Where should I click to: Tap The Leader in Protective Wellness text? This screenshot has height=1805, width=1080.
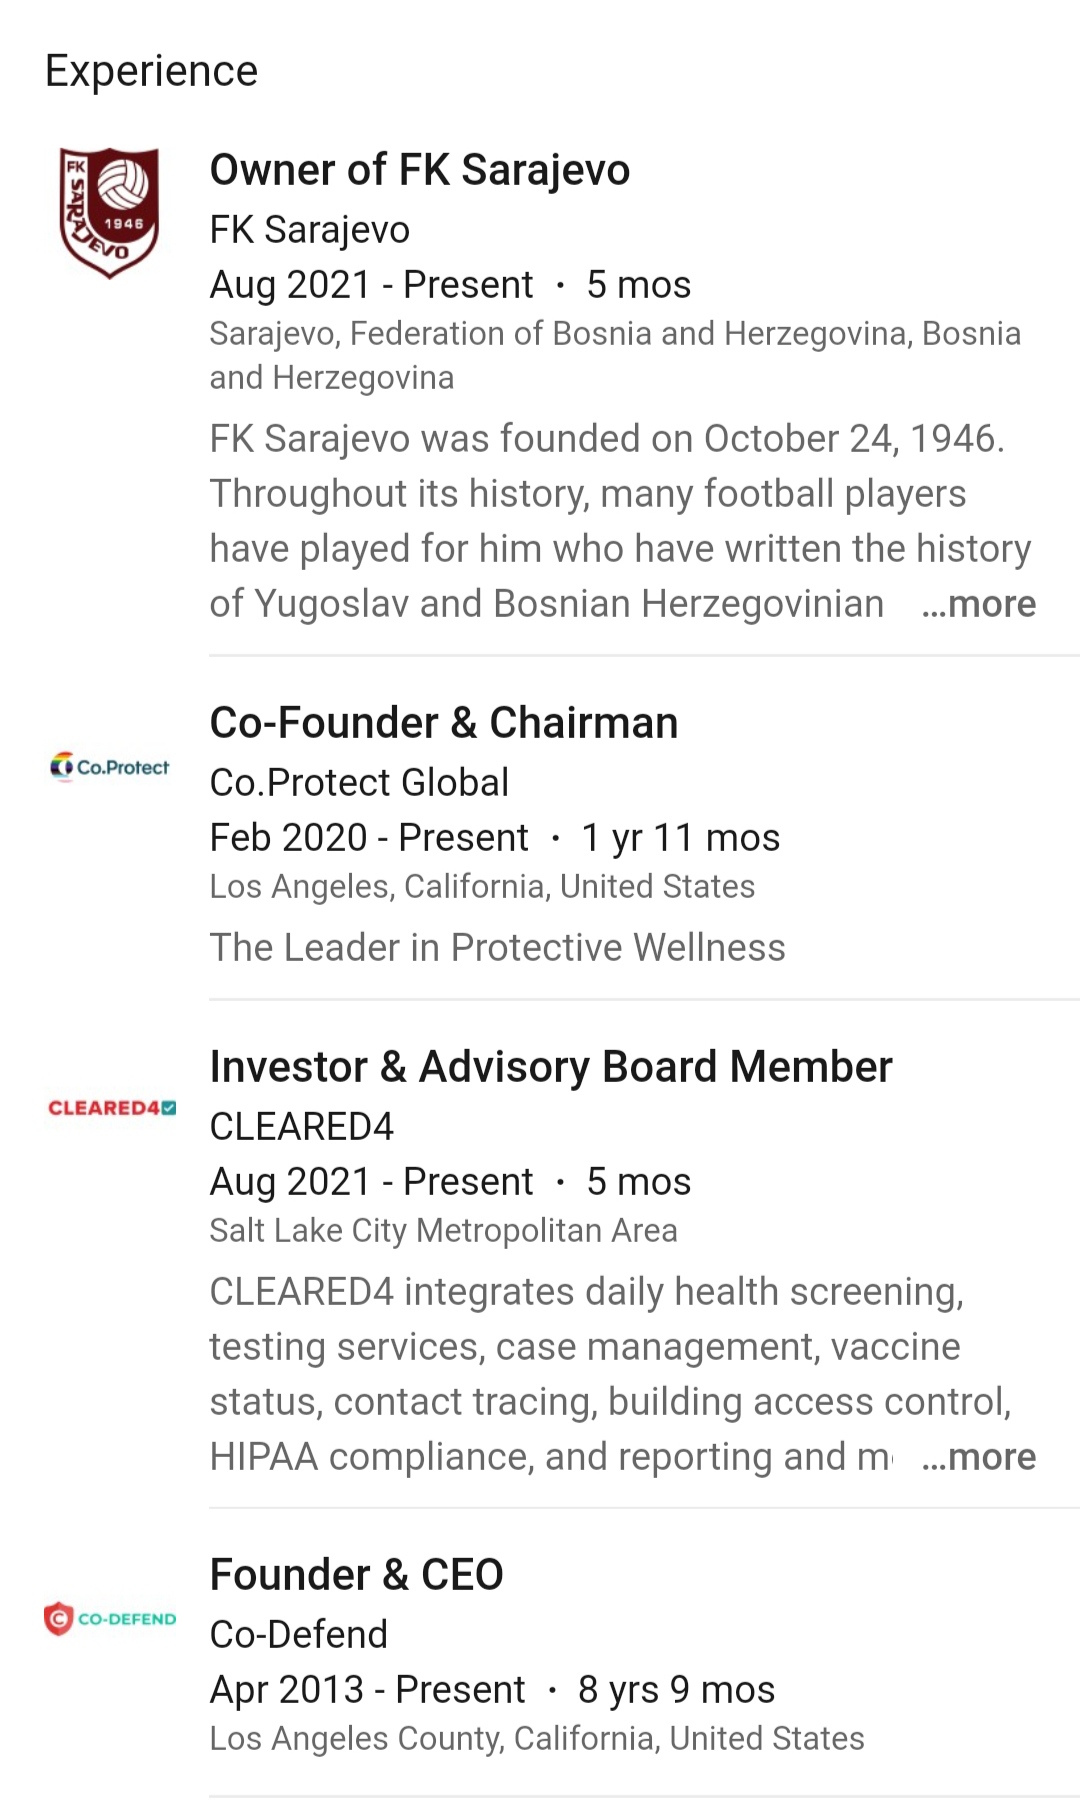tap(498, 948)
